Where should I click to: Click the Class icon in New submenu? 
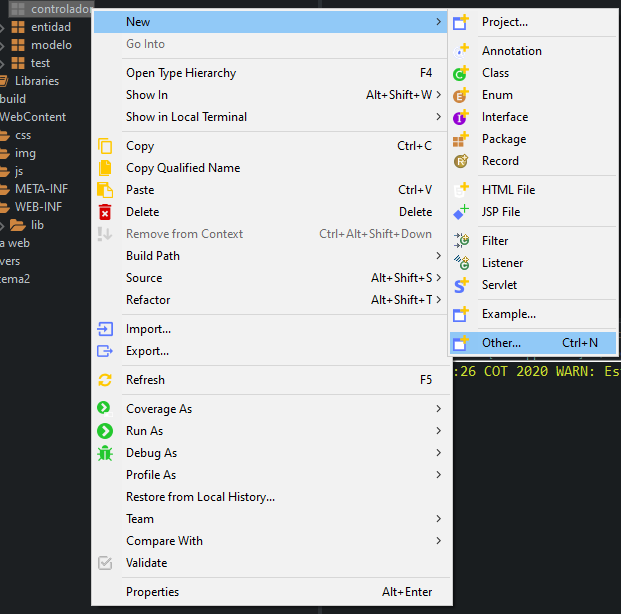(x=461, y=73)
